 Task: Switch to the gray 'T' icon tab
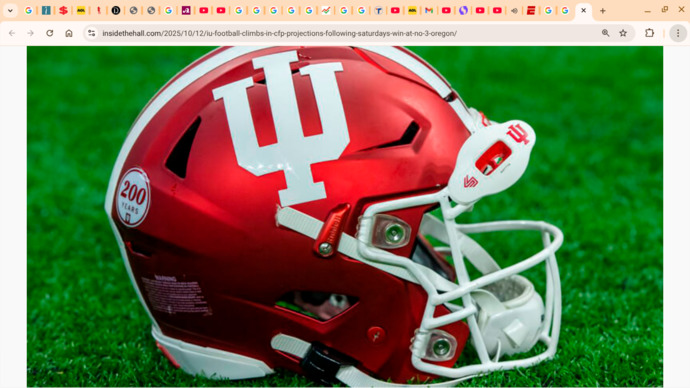(x=378, y=11)
